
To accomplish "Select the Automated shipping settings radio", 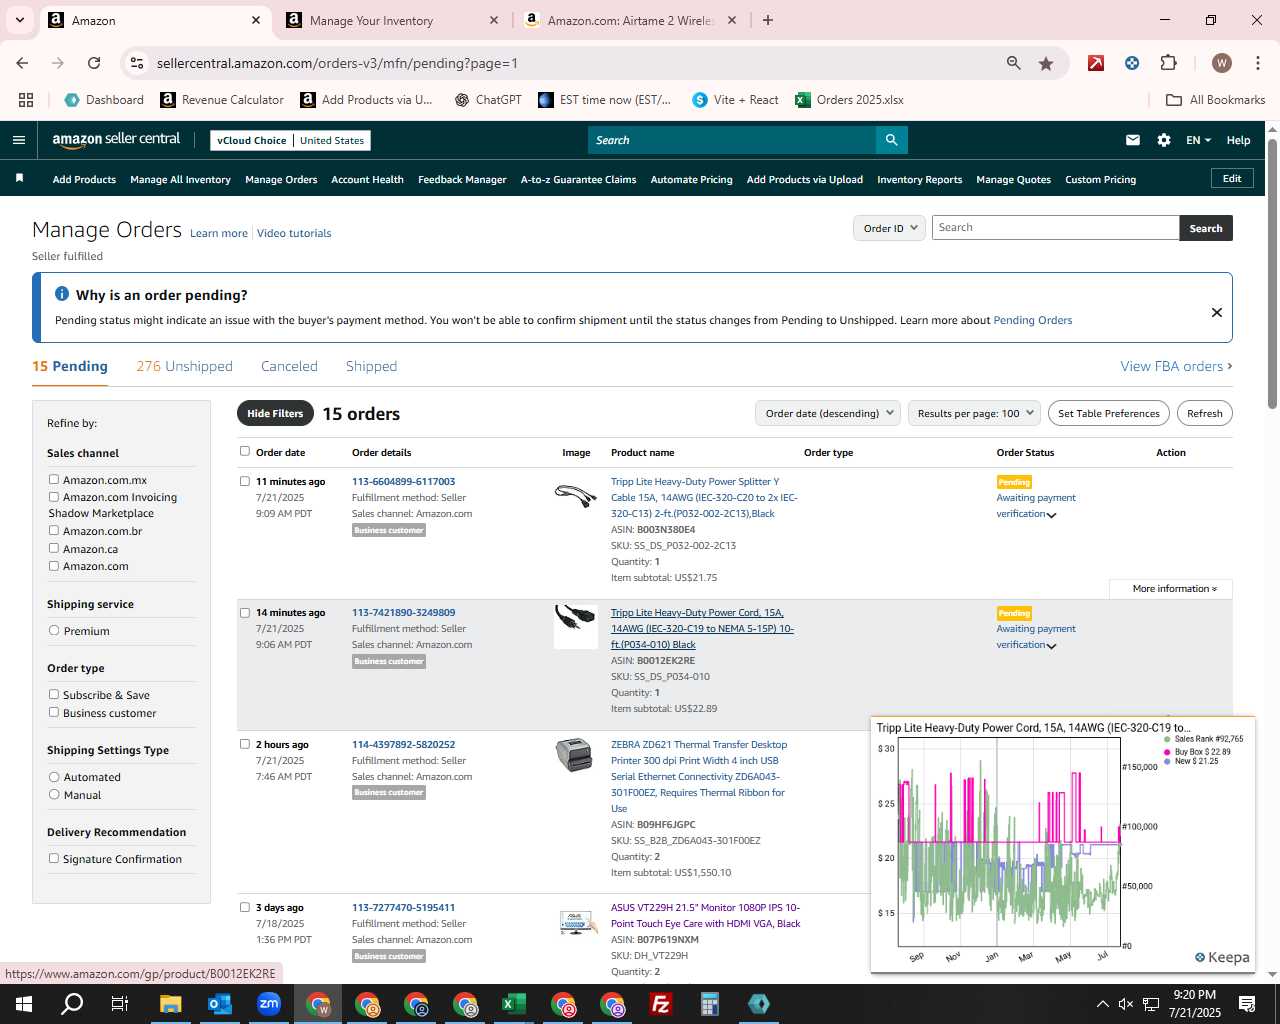I will [x=54, y=777].
